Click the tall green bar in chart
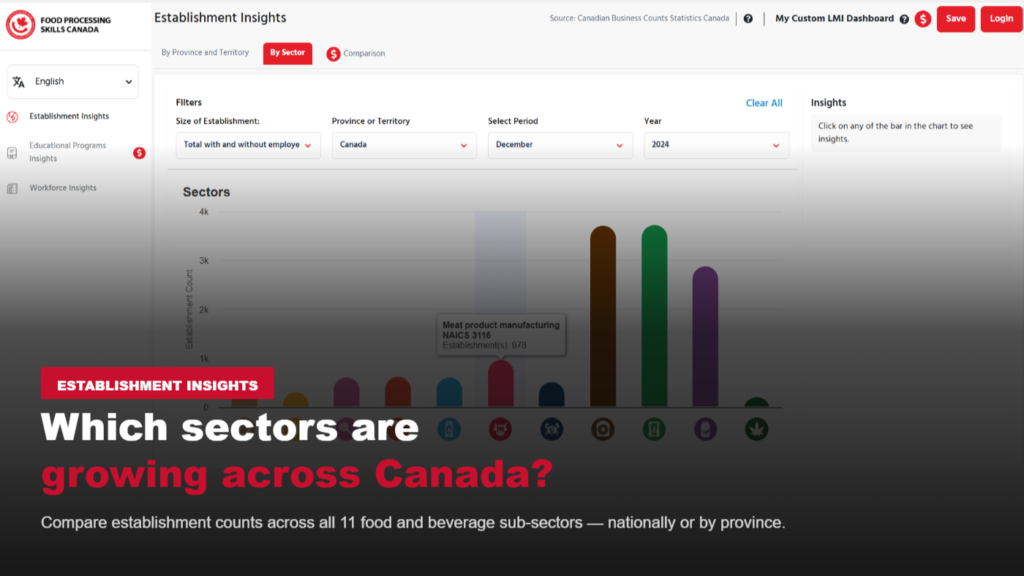This screenshot has height=576, width=1024. coord(654,316)
